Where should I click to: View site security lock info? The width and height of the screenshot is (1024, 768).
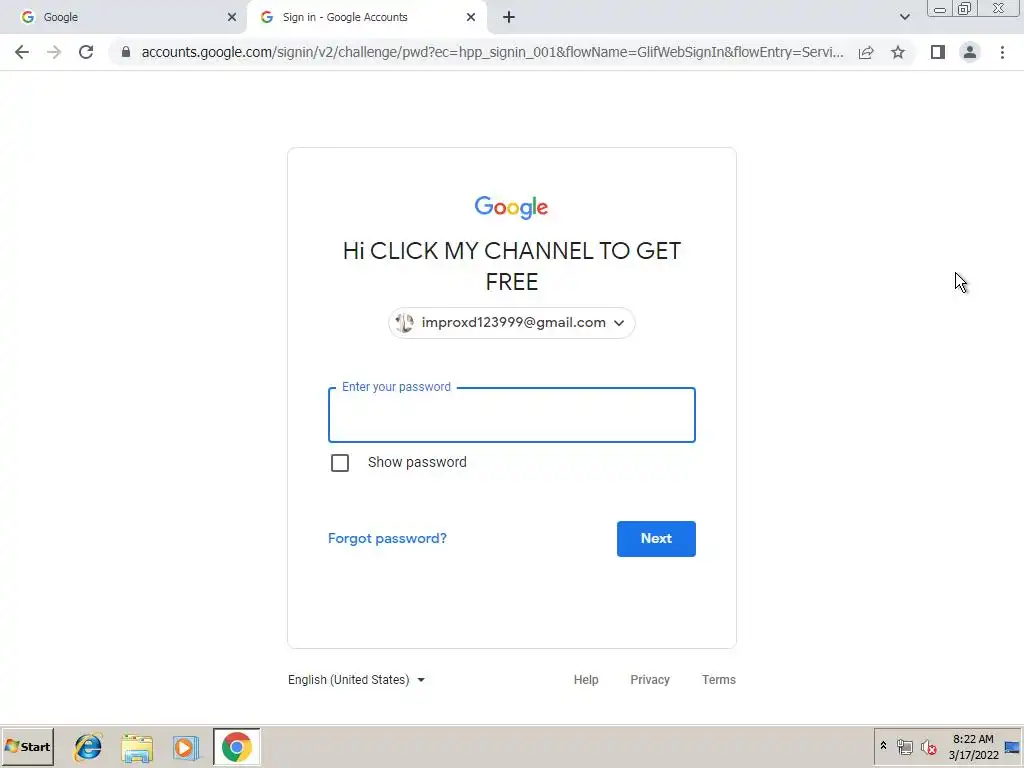(126, 52)
